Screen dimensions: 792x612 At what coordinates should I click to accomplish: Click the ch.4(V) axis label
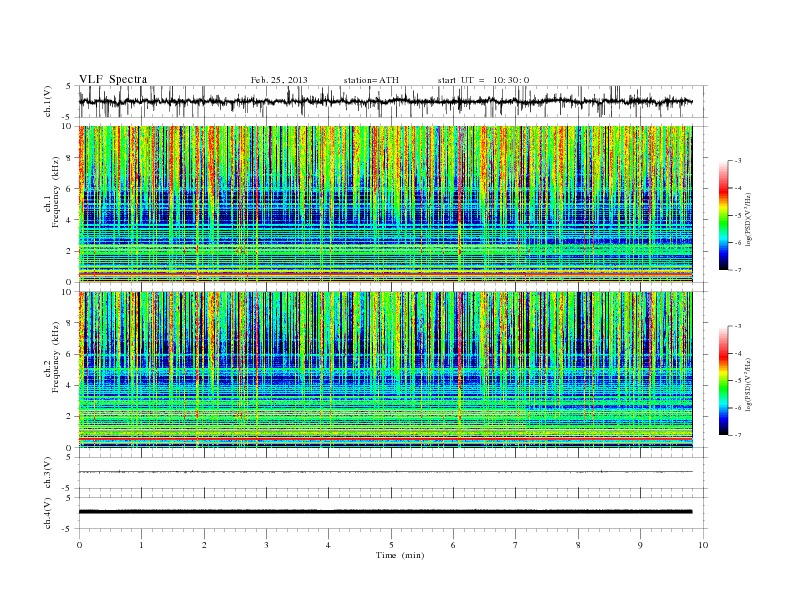(48, 513)
